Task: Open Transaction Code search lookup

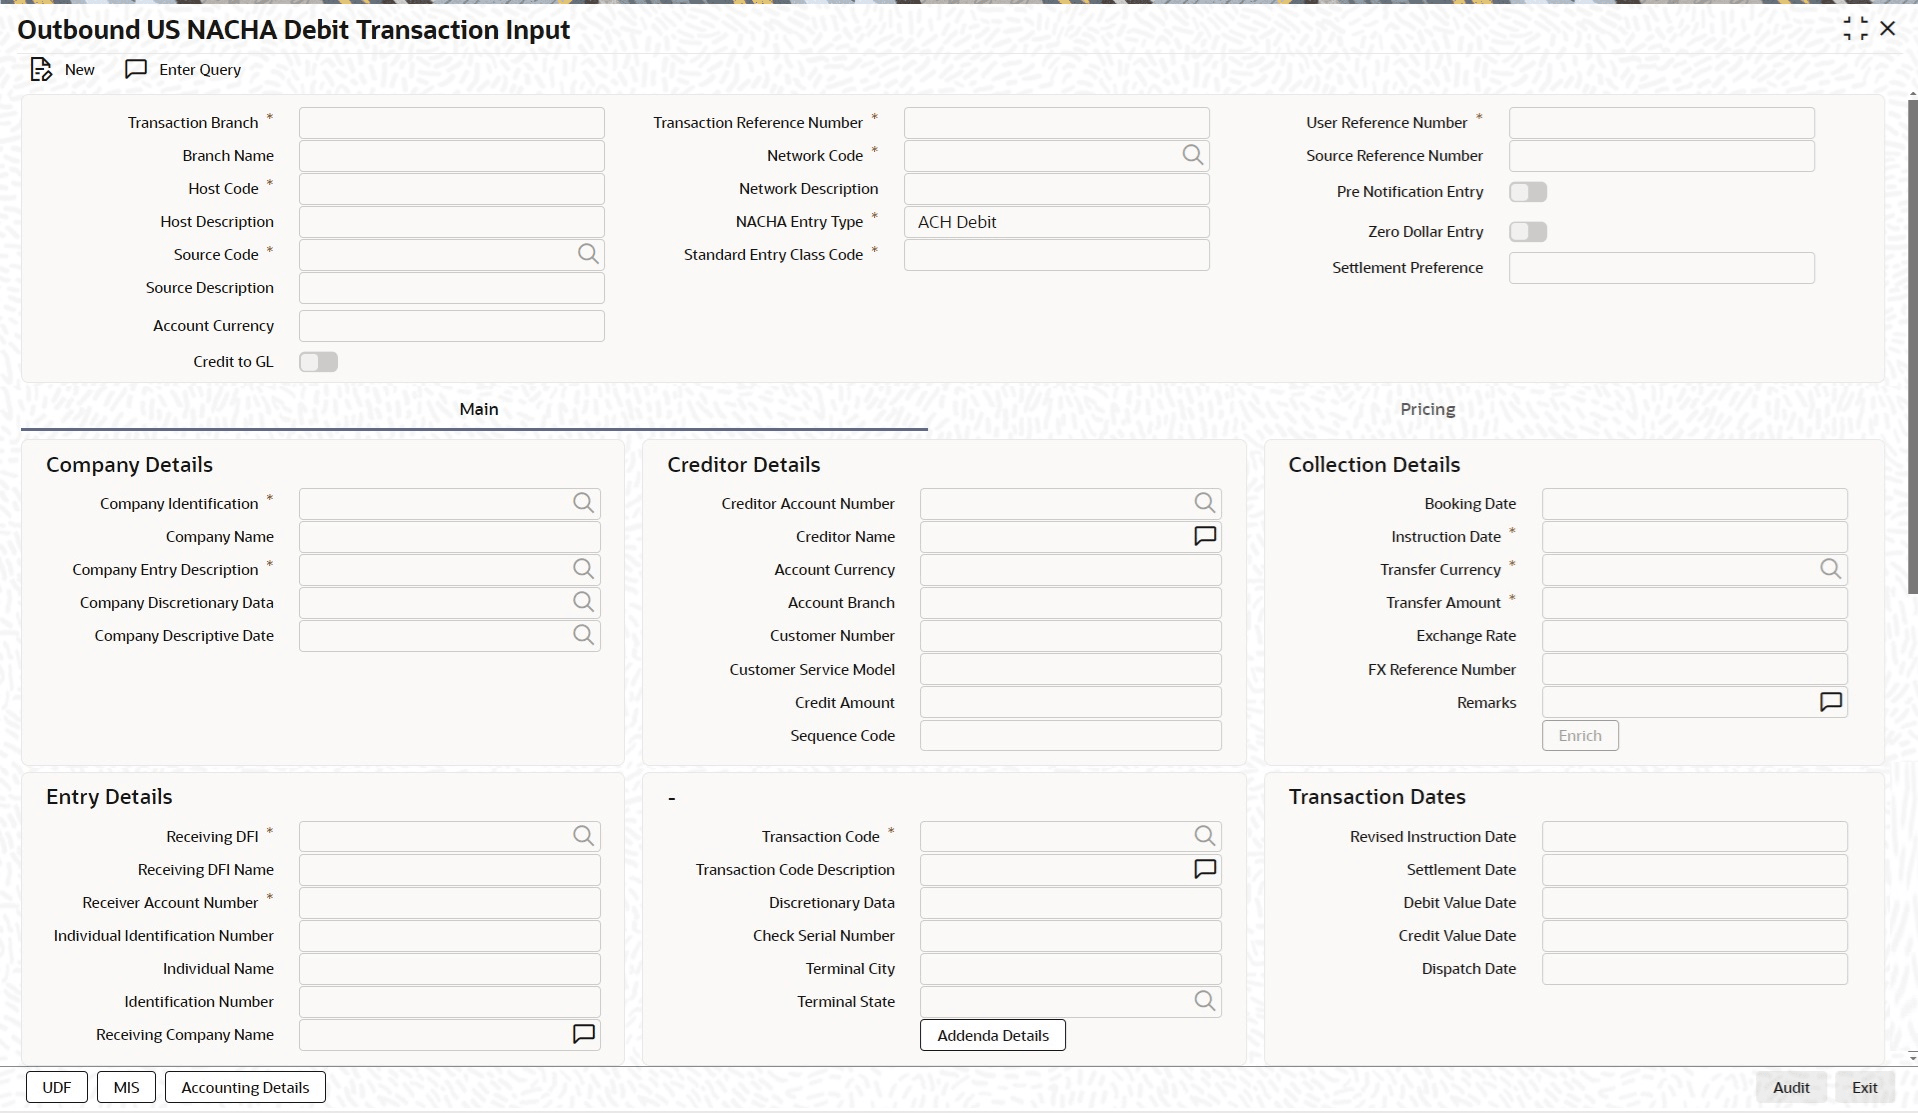Action: point(1205,836)
